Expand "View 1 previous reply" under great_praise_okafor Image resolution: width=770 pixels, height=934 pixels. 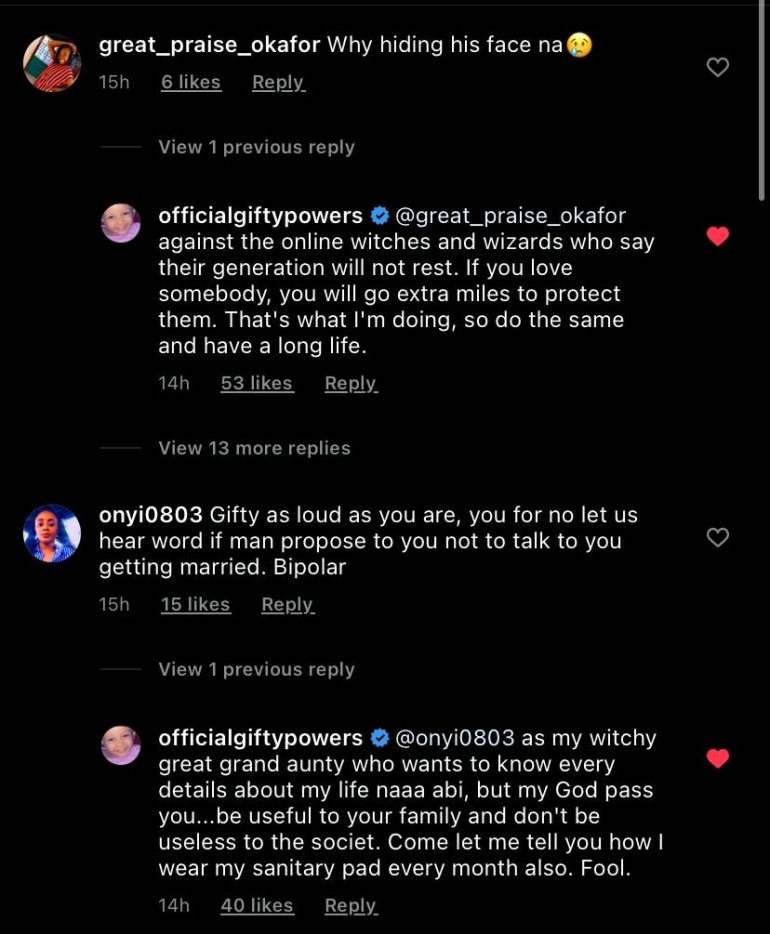pyautogui.click(x=256, y=147)
